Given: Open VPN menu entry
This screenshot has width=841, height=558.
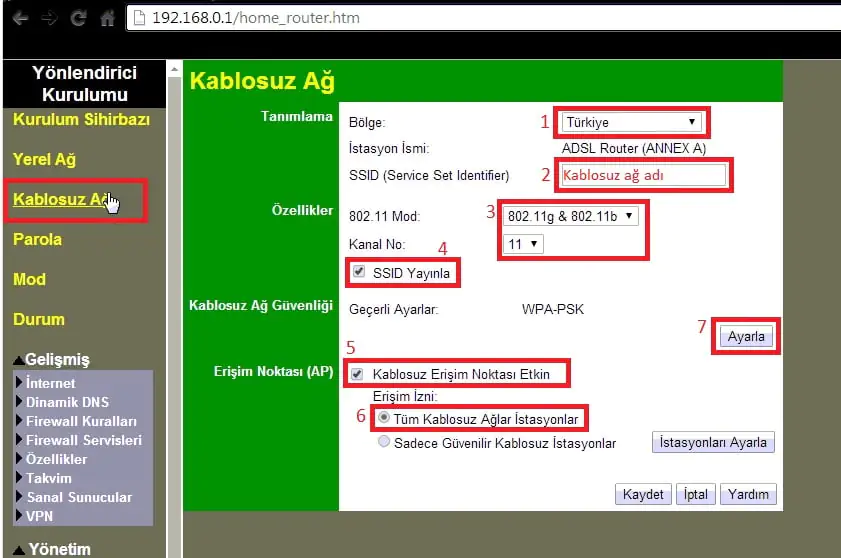Looking at the screenshot, I should pos(40,516).
